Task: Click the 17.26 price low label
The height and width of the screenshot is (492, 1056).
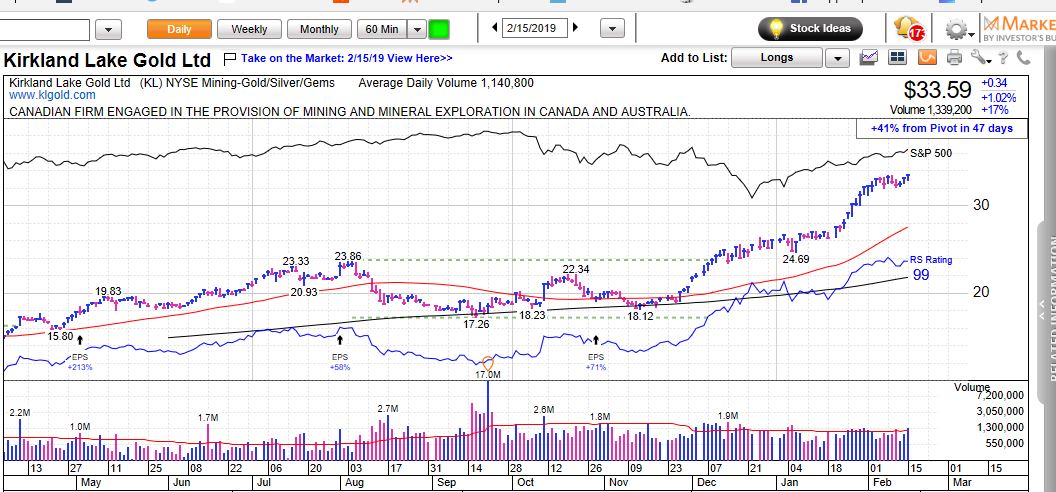Action: click(475, 324)
